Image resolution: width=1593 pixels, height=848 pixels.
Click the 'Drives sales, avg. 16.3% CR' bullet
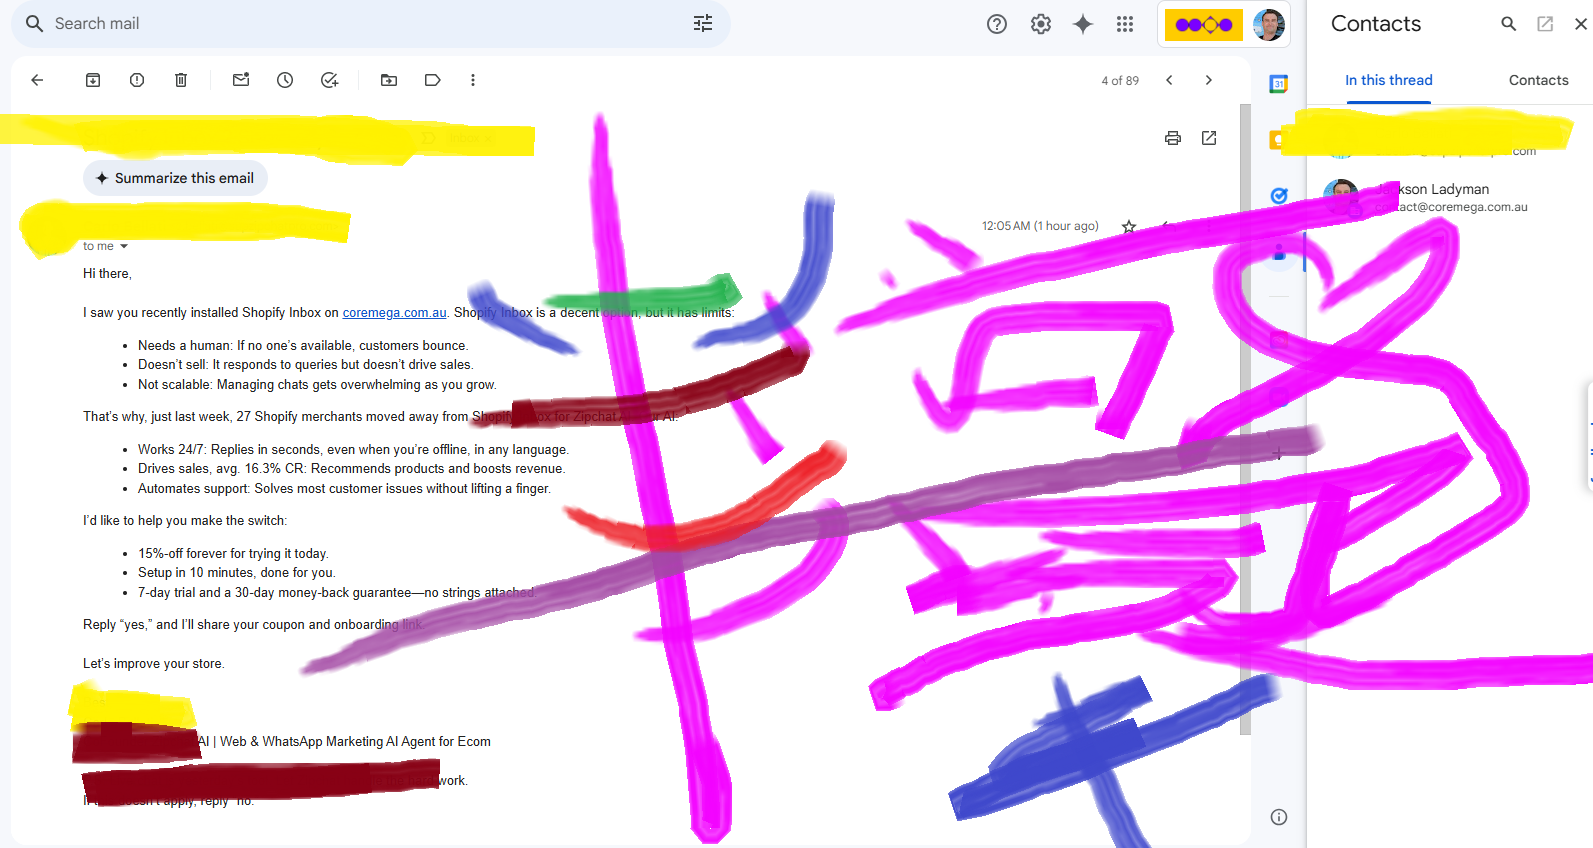(352, 469)
